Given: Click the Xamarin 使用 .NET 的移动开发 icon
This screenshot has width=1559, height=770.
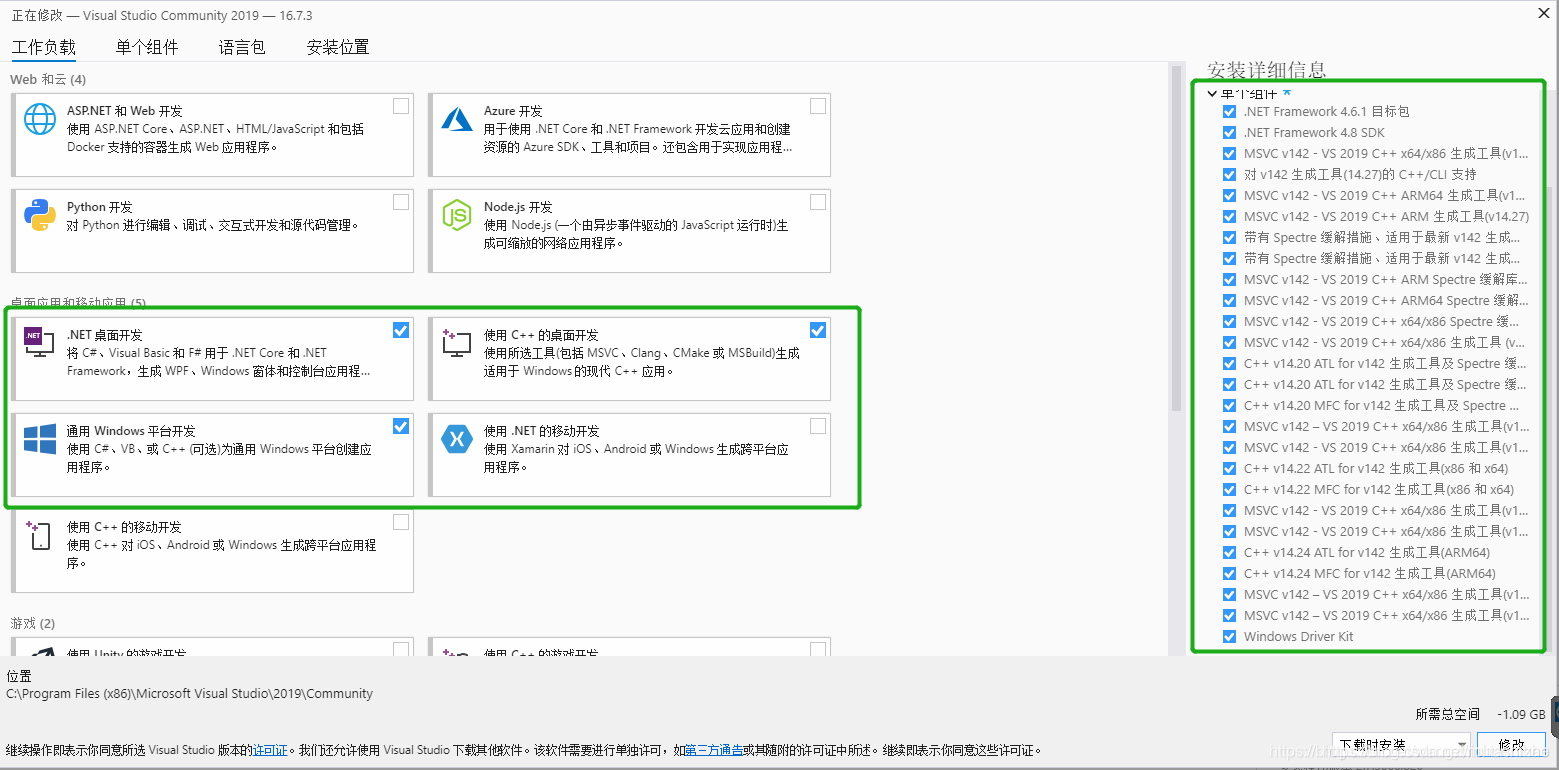Looking at the screenshot, I should pos(457,438).
